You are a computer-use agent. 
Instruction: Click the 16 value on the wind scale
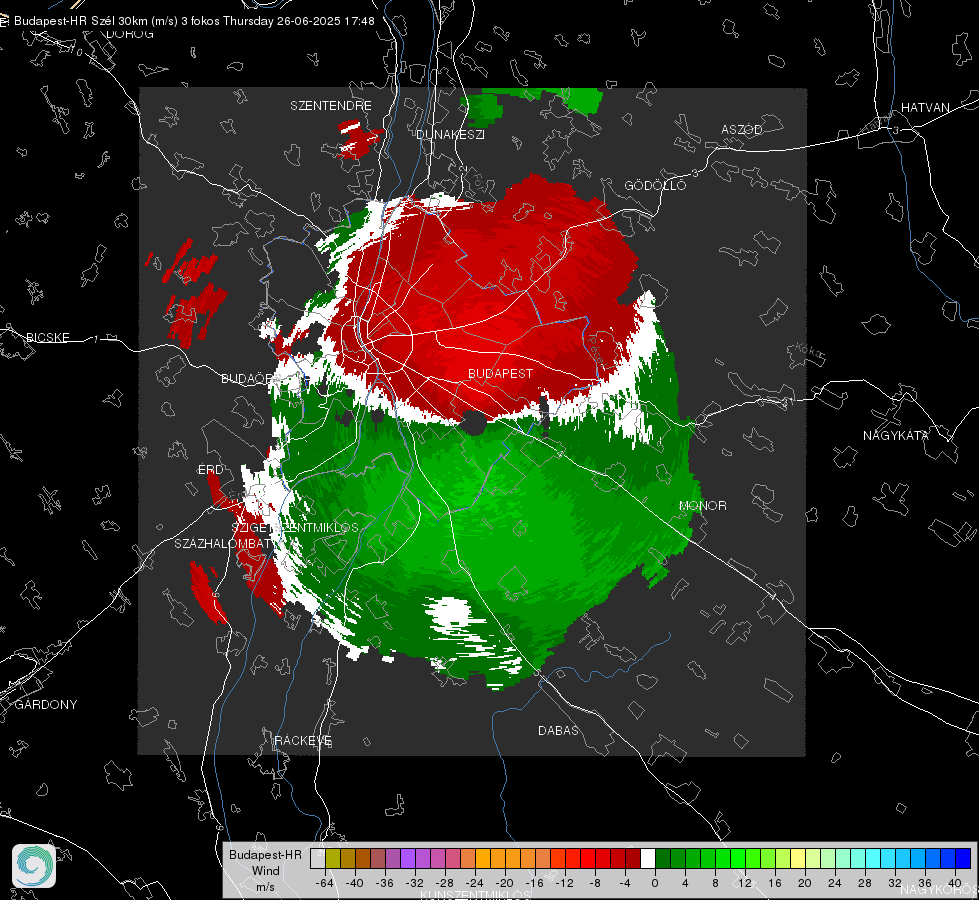[775, 883]
